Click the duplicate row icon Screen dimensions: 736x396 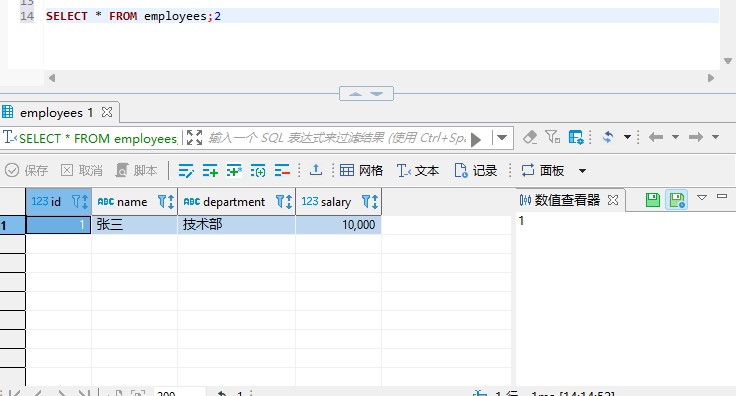tap(234, 171)
